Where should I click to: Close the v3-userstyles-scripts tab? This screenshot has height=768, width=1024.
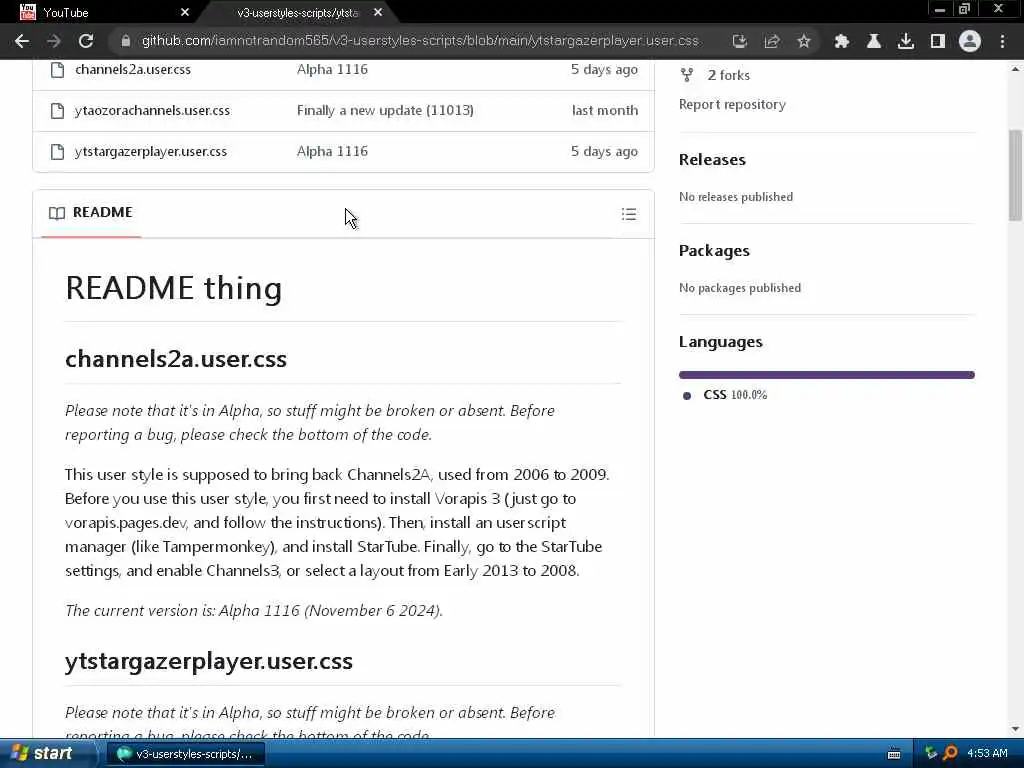point(378,12)
